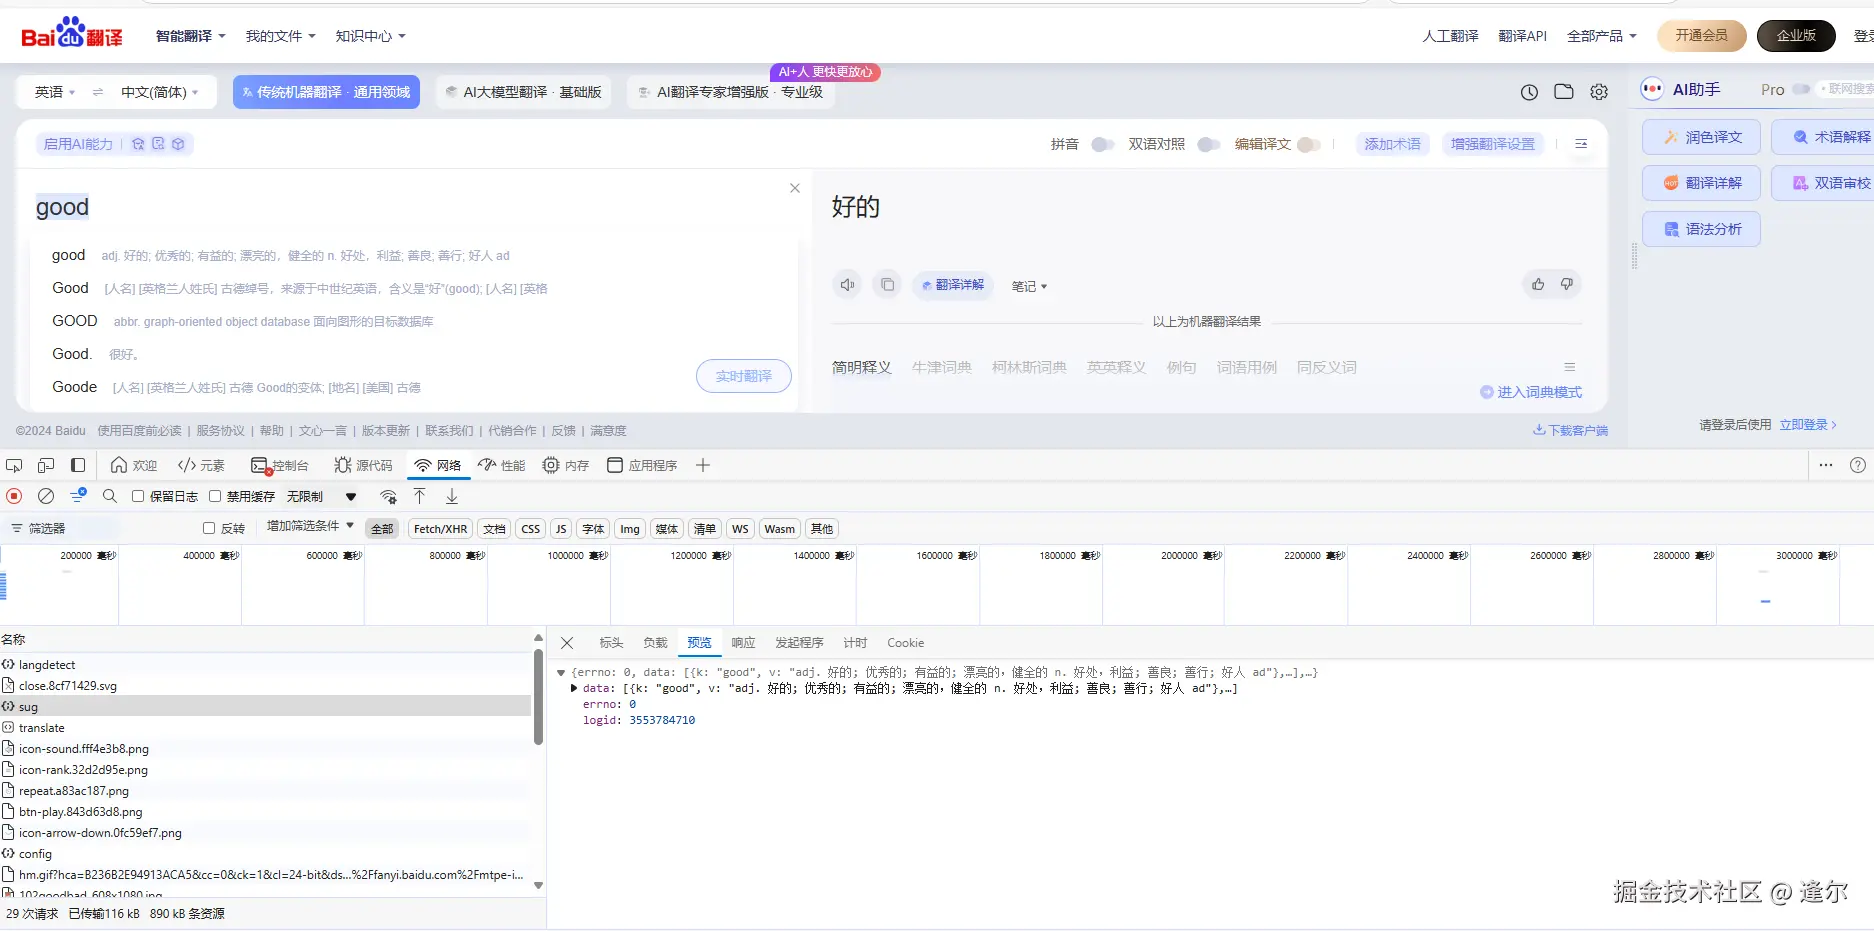
Task: Toggle device emulation mode in DevTools
Action: [x=44, y=465]
